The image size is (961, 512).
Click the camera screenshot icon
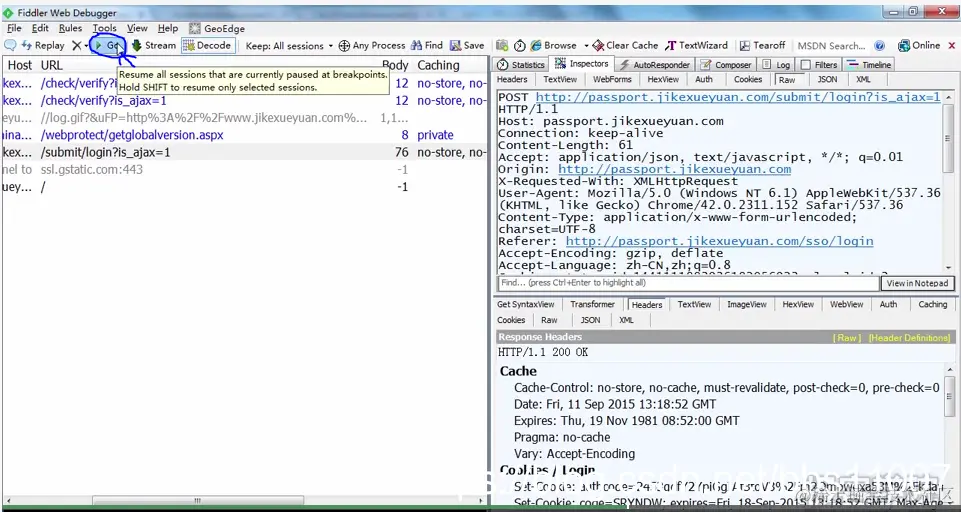(x=502, y=45)
